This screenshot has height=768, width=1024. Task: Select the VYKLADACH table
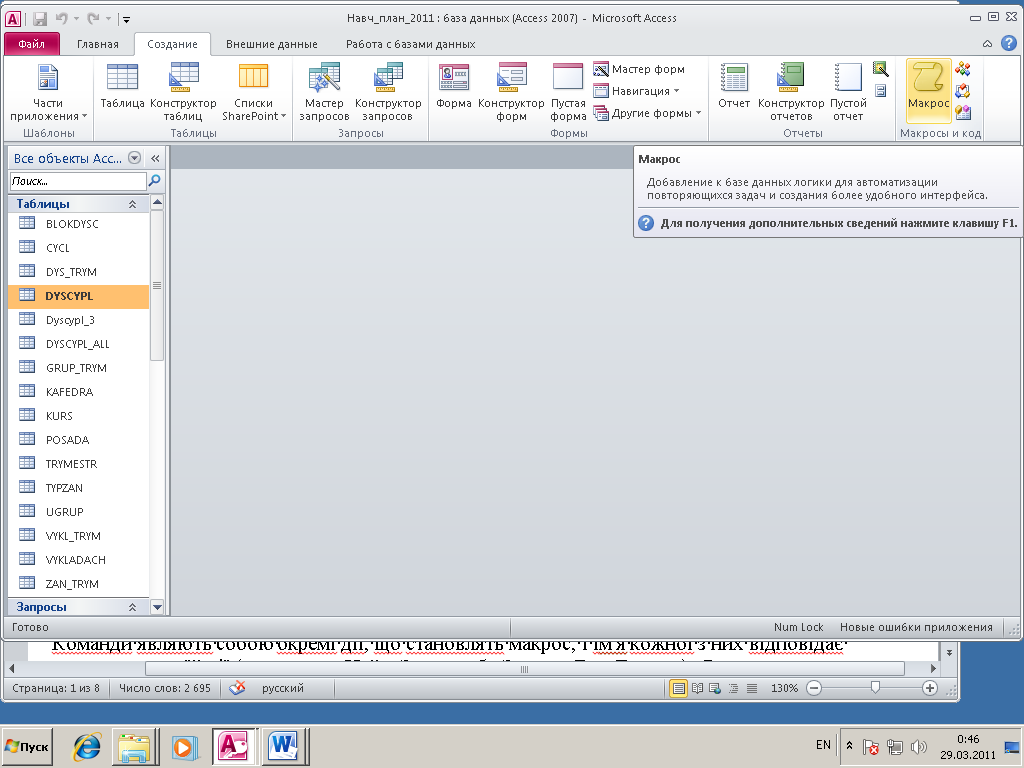pos(79,560)
